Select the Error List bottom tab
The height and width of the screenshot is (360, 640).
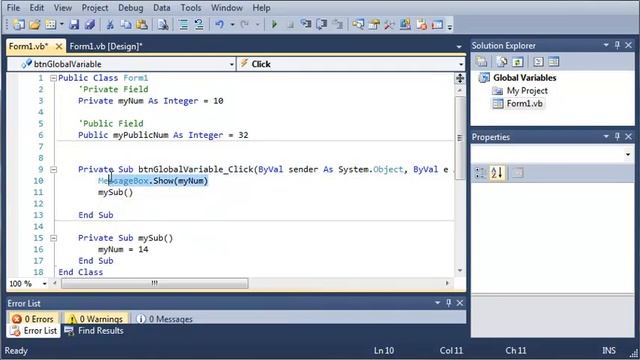[34, 331]
